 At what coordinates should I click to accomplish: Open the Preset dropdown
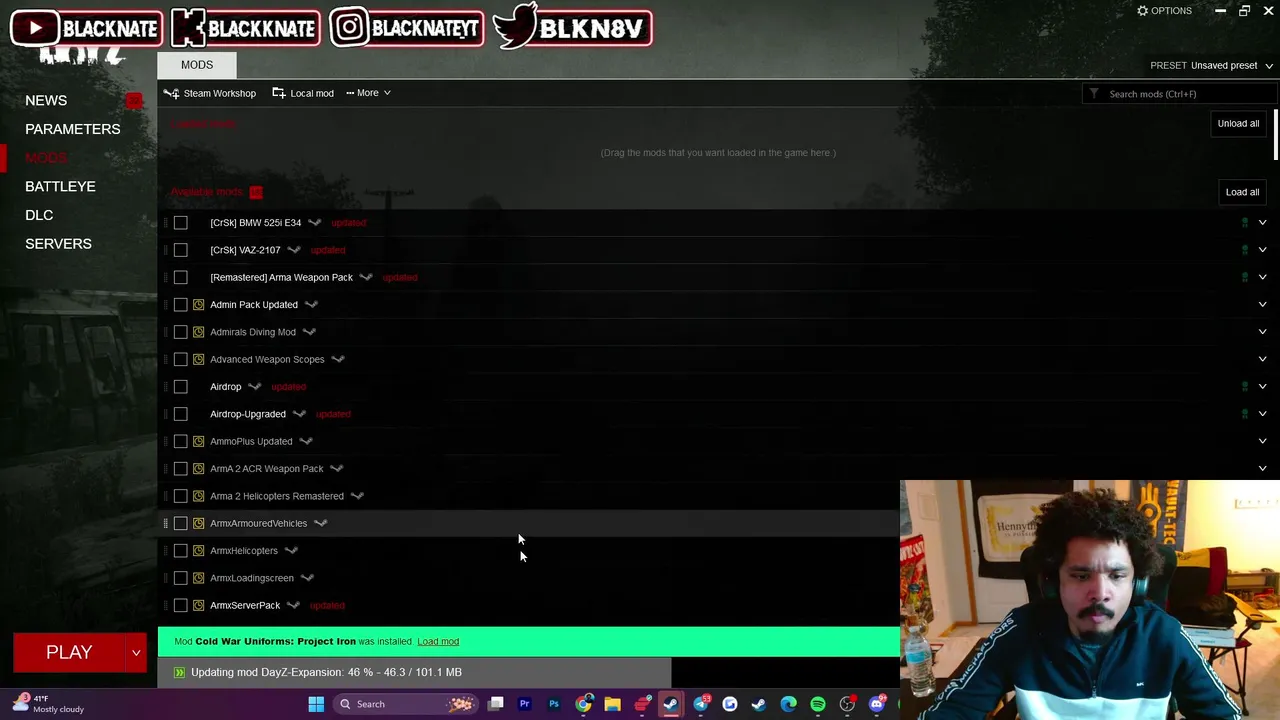coord(1212,65)
